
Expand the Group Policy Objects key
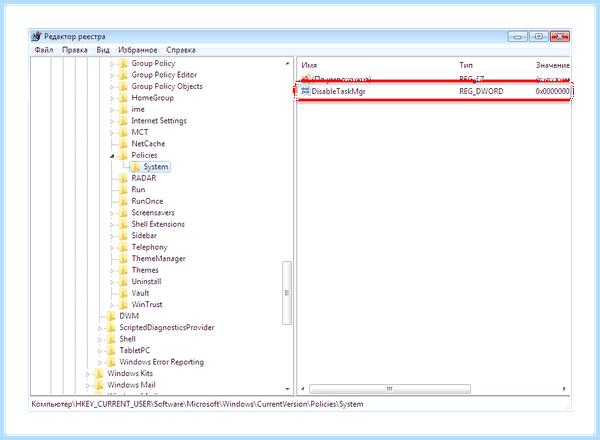(x=112, y=87)
